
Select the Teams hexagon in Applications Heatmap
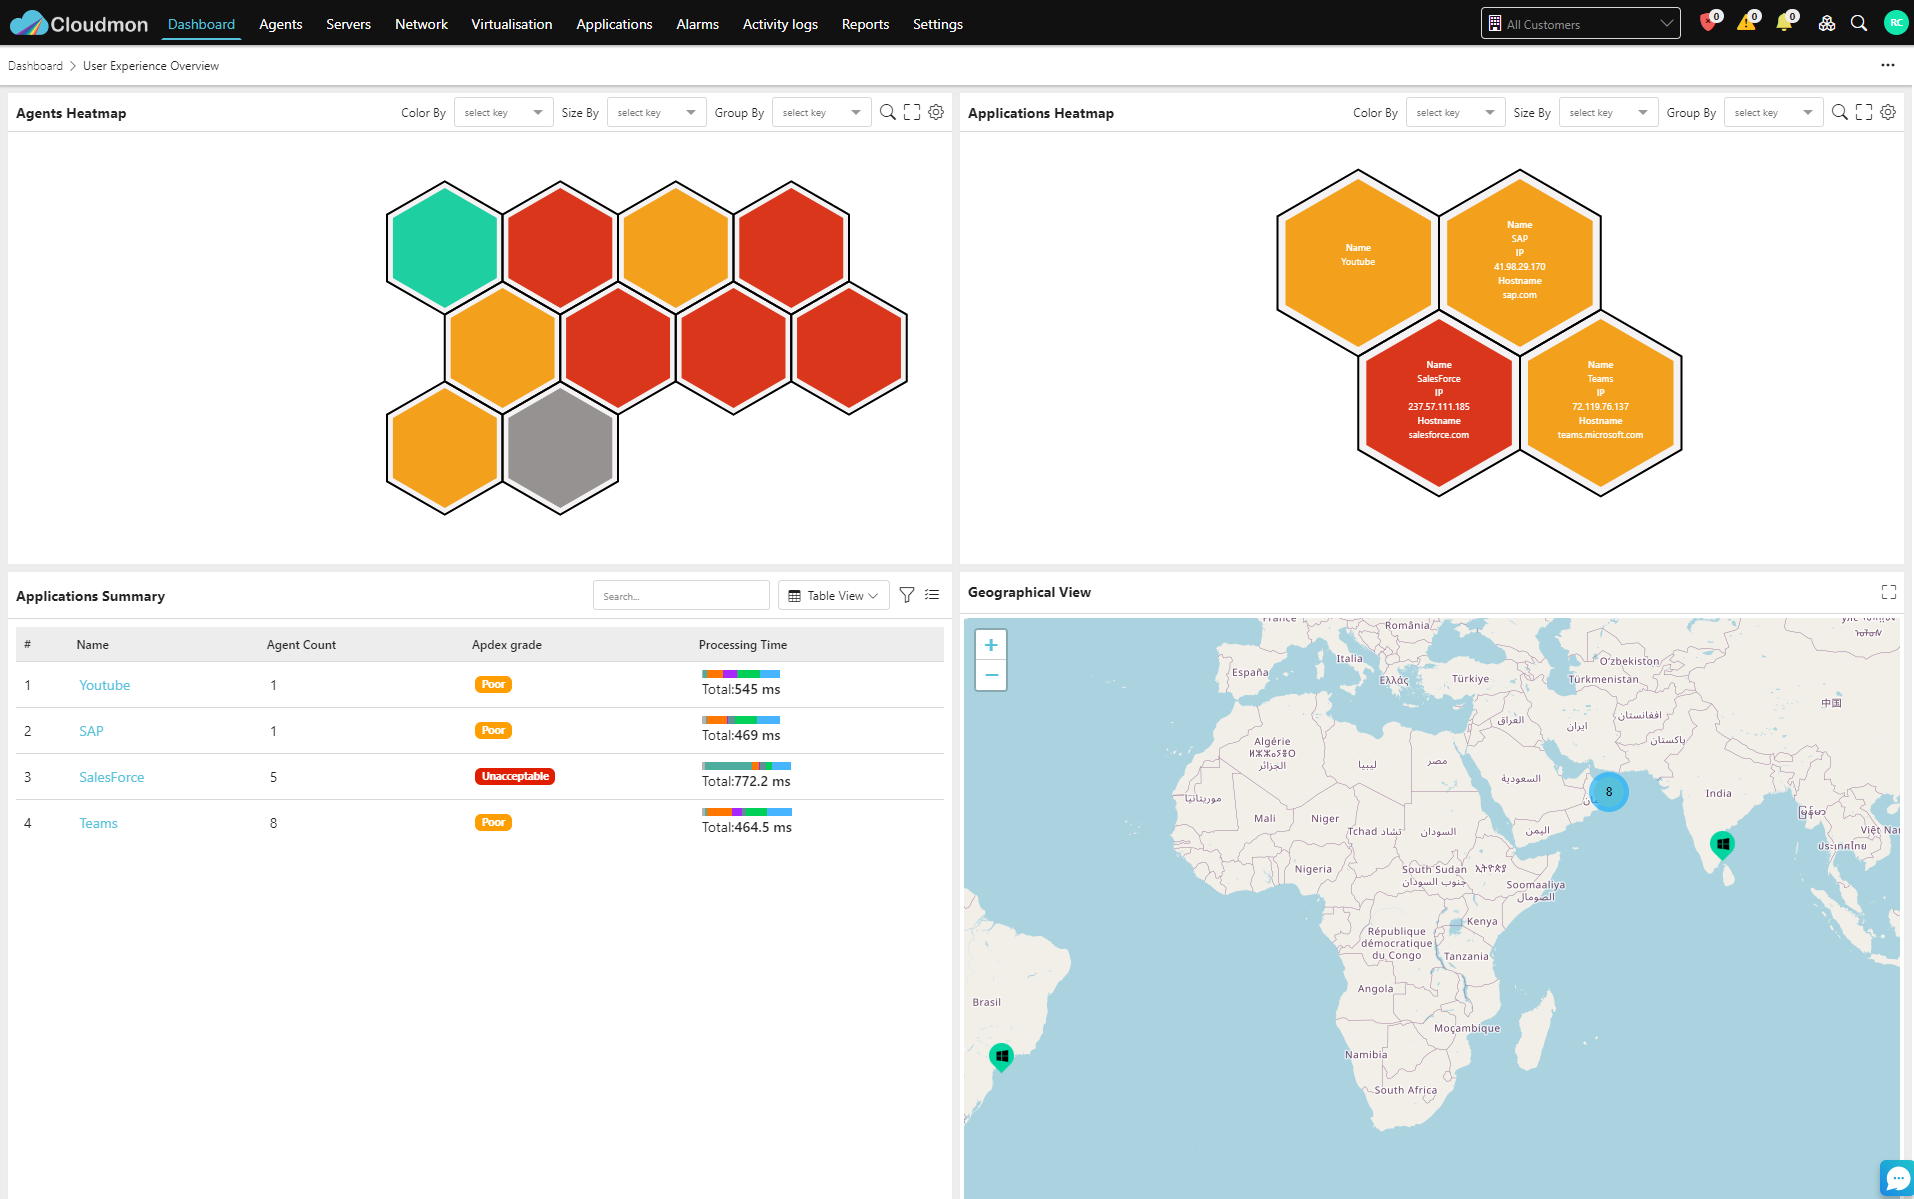(x=1600, y=405)
